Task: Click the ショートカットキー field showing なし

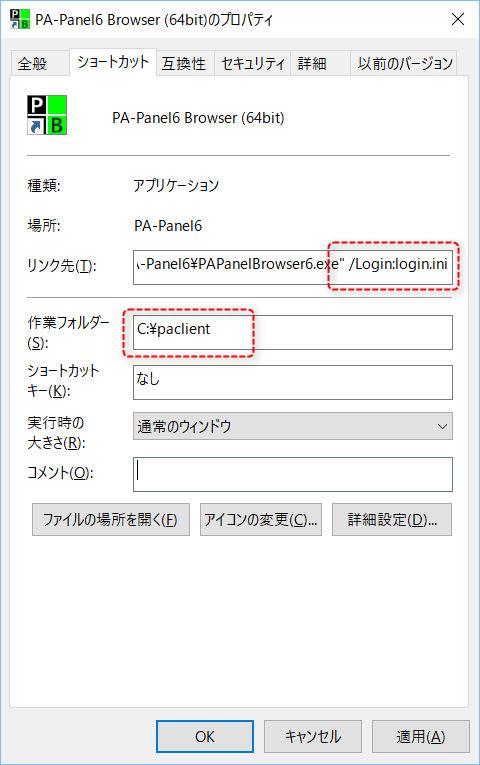Action: click(x=293, y=382)
